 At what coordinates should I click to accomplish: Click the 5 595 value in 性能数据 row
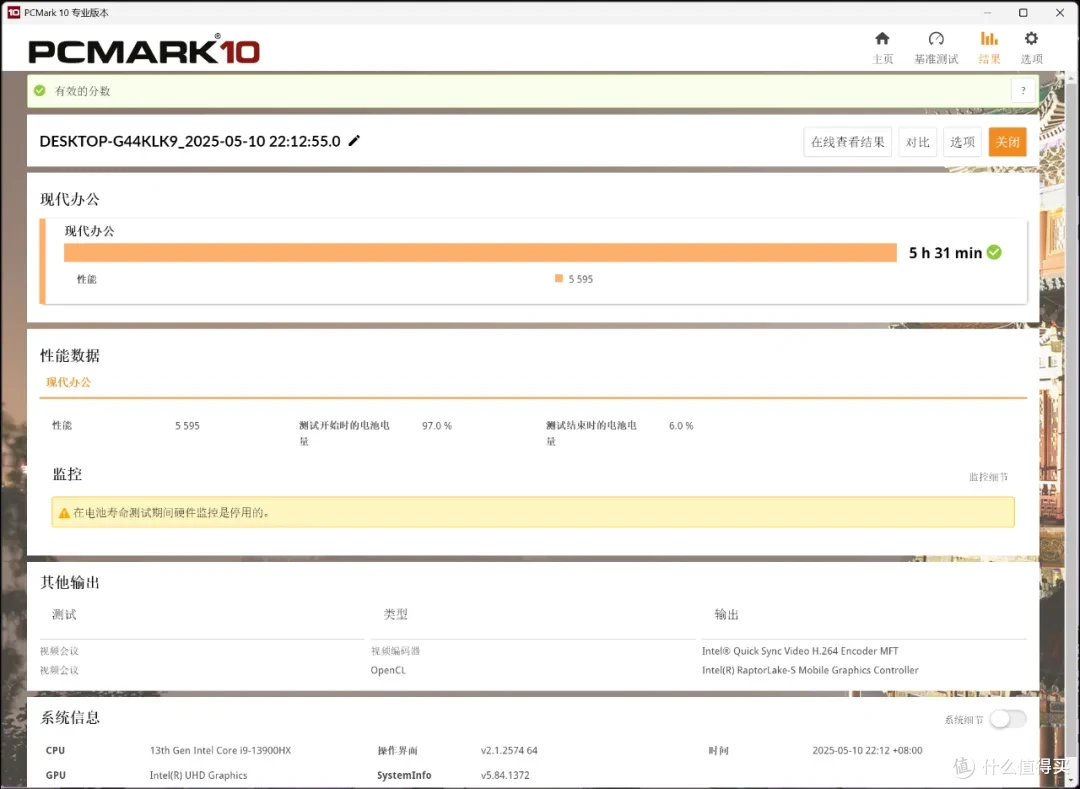point(187,425)
